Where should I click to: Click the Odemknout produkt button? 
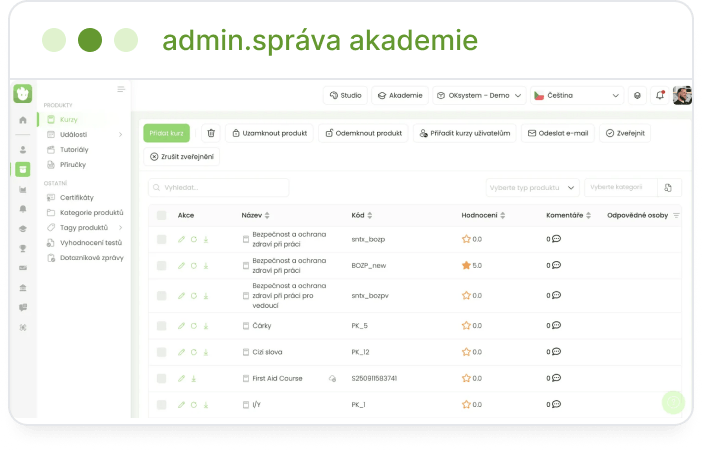[363, 133]
